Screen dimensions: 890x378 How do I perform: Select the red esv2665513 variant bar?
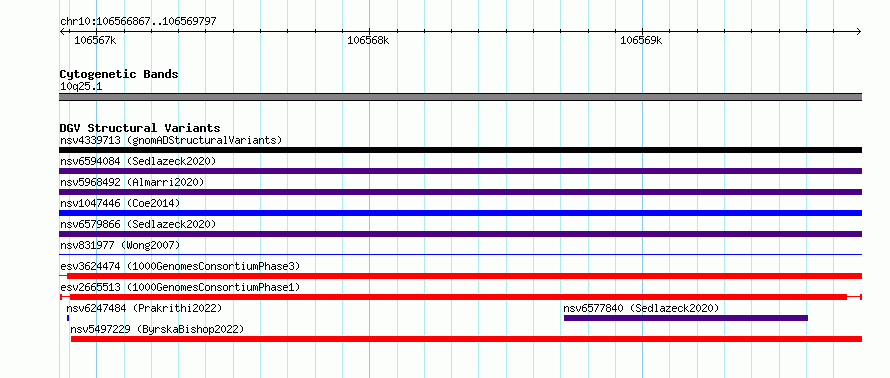tap(460, 297)
